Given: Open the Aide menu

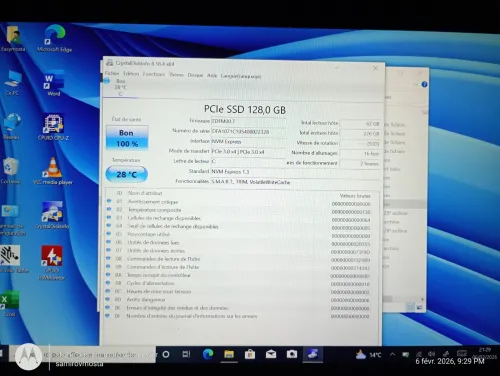Looking at the screenshot, I should pos(212,75).
